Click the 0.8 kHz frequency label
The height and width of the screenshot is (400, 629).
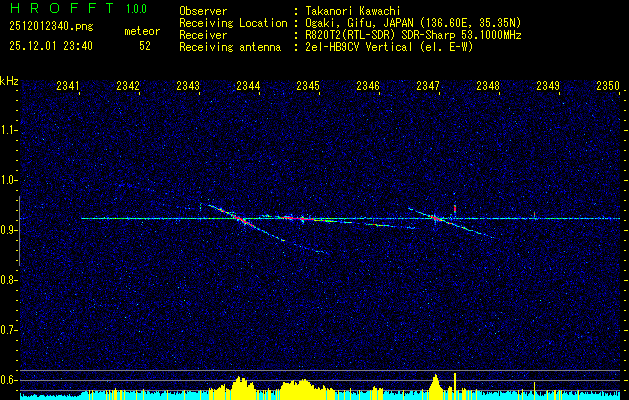(8, 280)
